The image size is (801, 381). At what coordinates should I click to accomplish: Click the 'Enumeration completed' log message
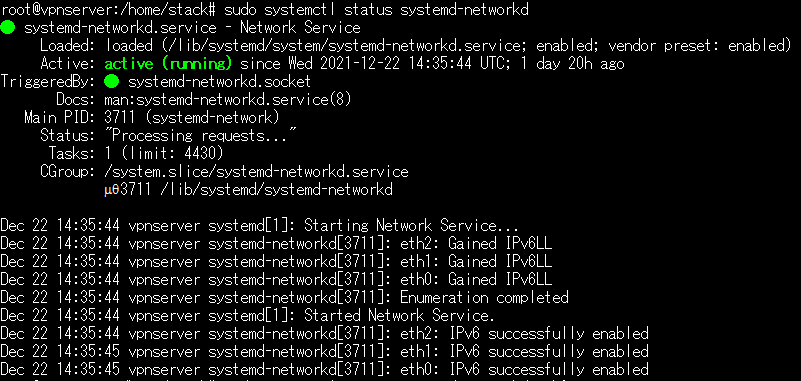[484, 297]
